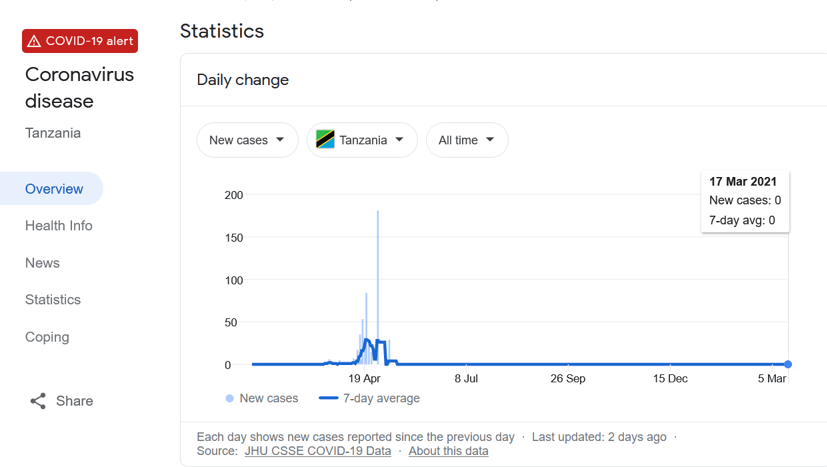The height and width of the screenshot is (467, 827).
Task: Click the Tanzania flag icon
Action: 325,140
